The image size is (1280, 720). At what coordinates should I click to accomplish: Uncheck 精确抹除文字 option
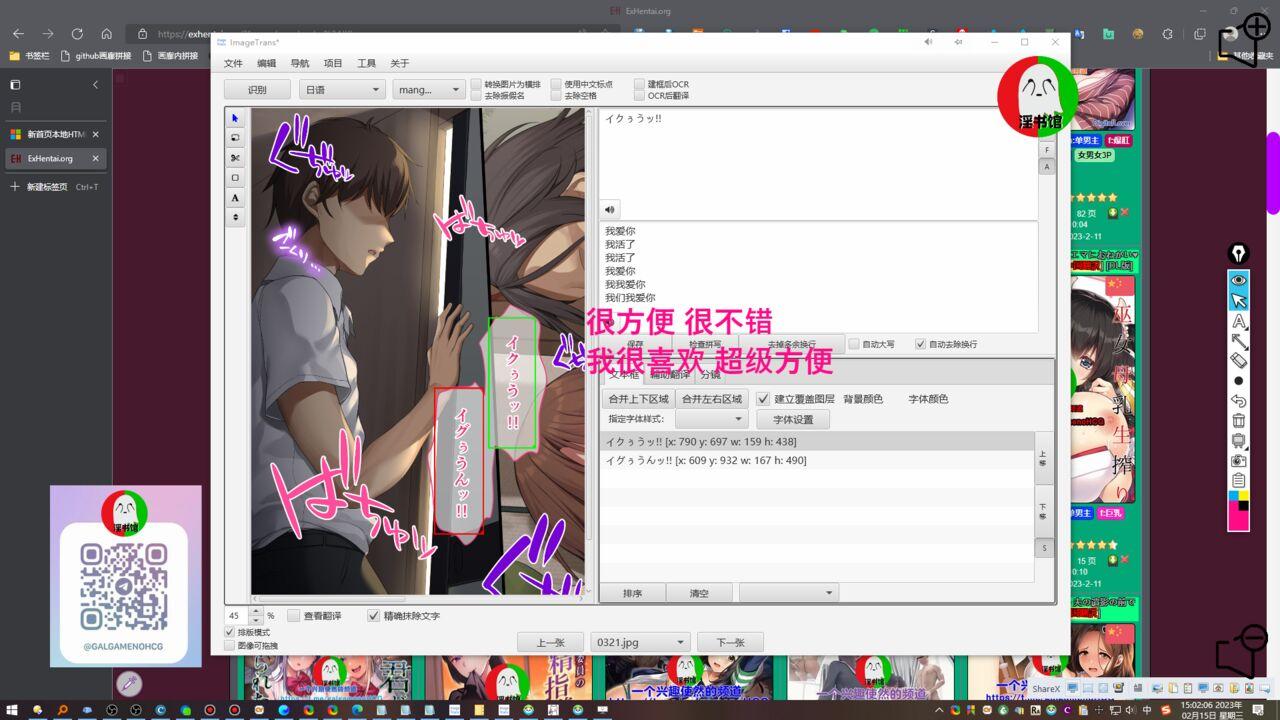[x=374, y=616]
